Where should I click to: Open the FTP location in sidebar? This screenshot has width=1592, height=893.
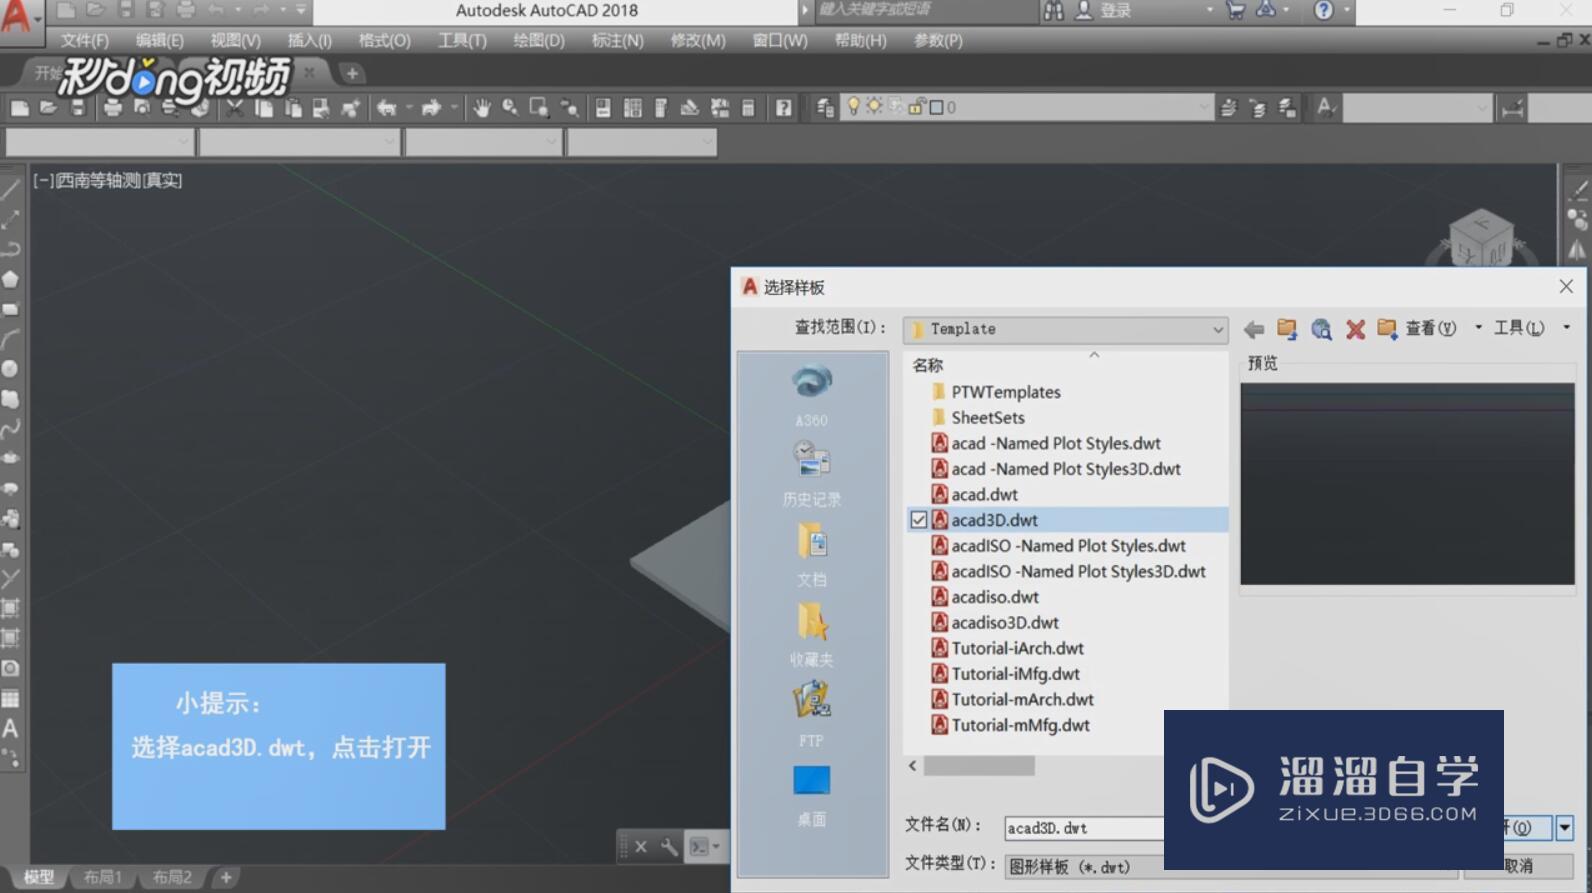click(811, 714)
